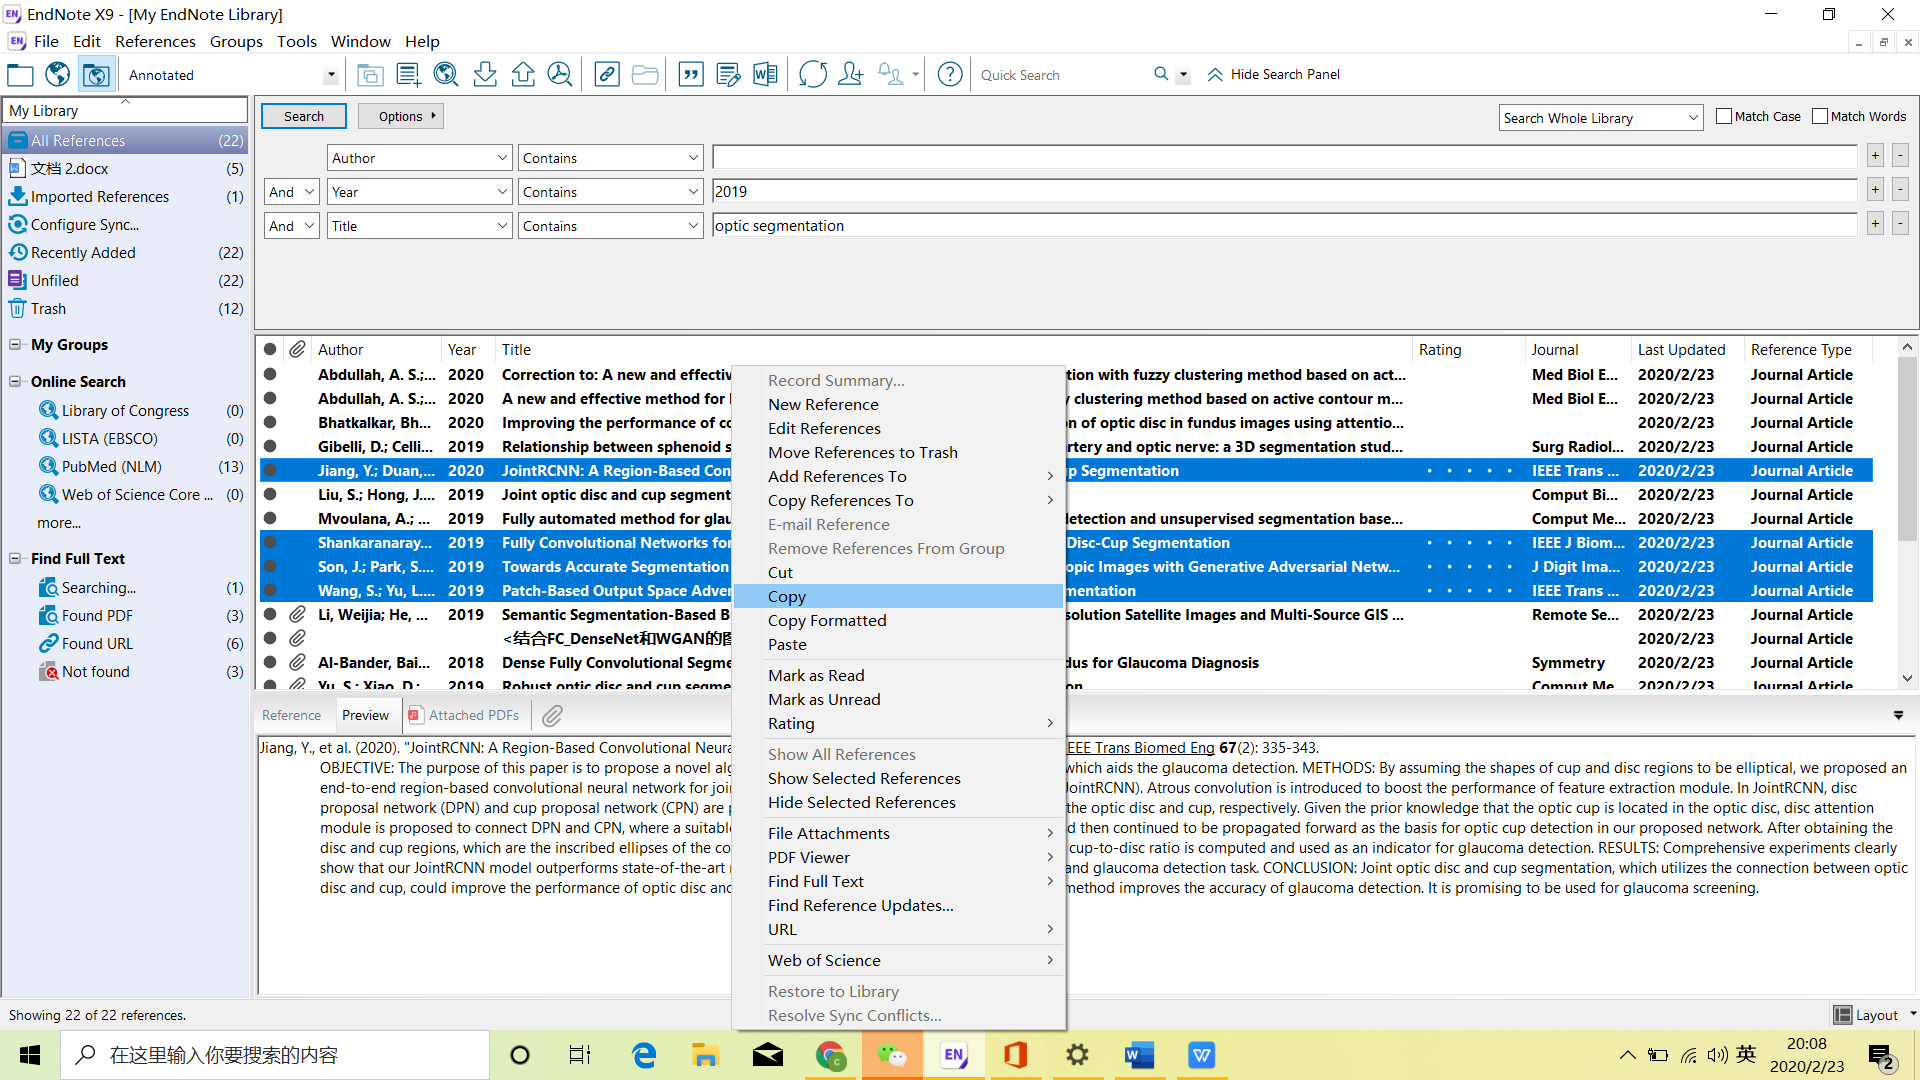Image resolution: width=1920 pixels, height=1080 pixels.
Task: Click the Share Library person-plus icon
Action: (851, 74)
